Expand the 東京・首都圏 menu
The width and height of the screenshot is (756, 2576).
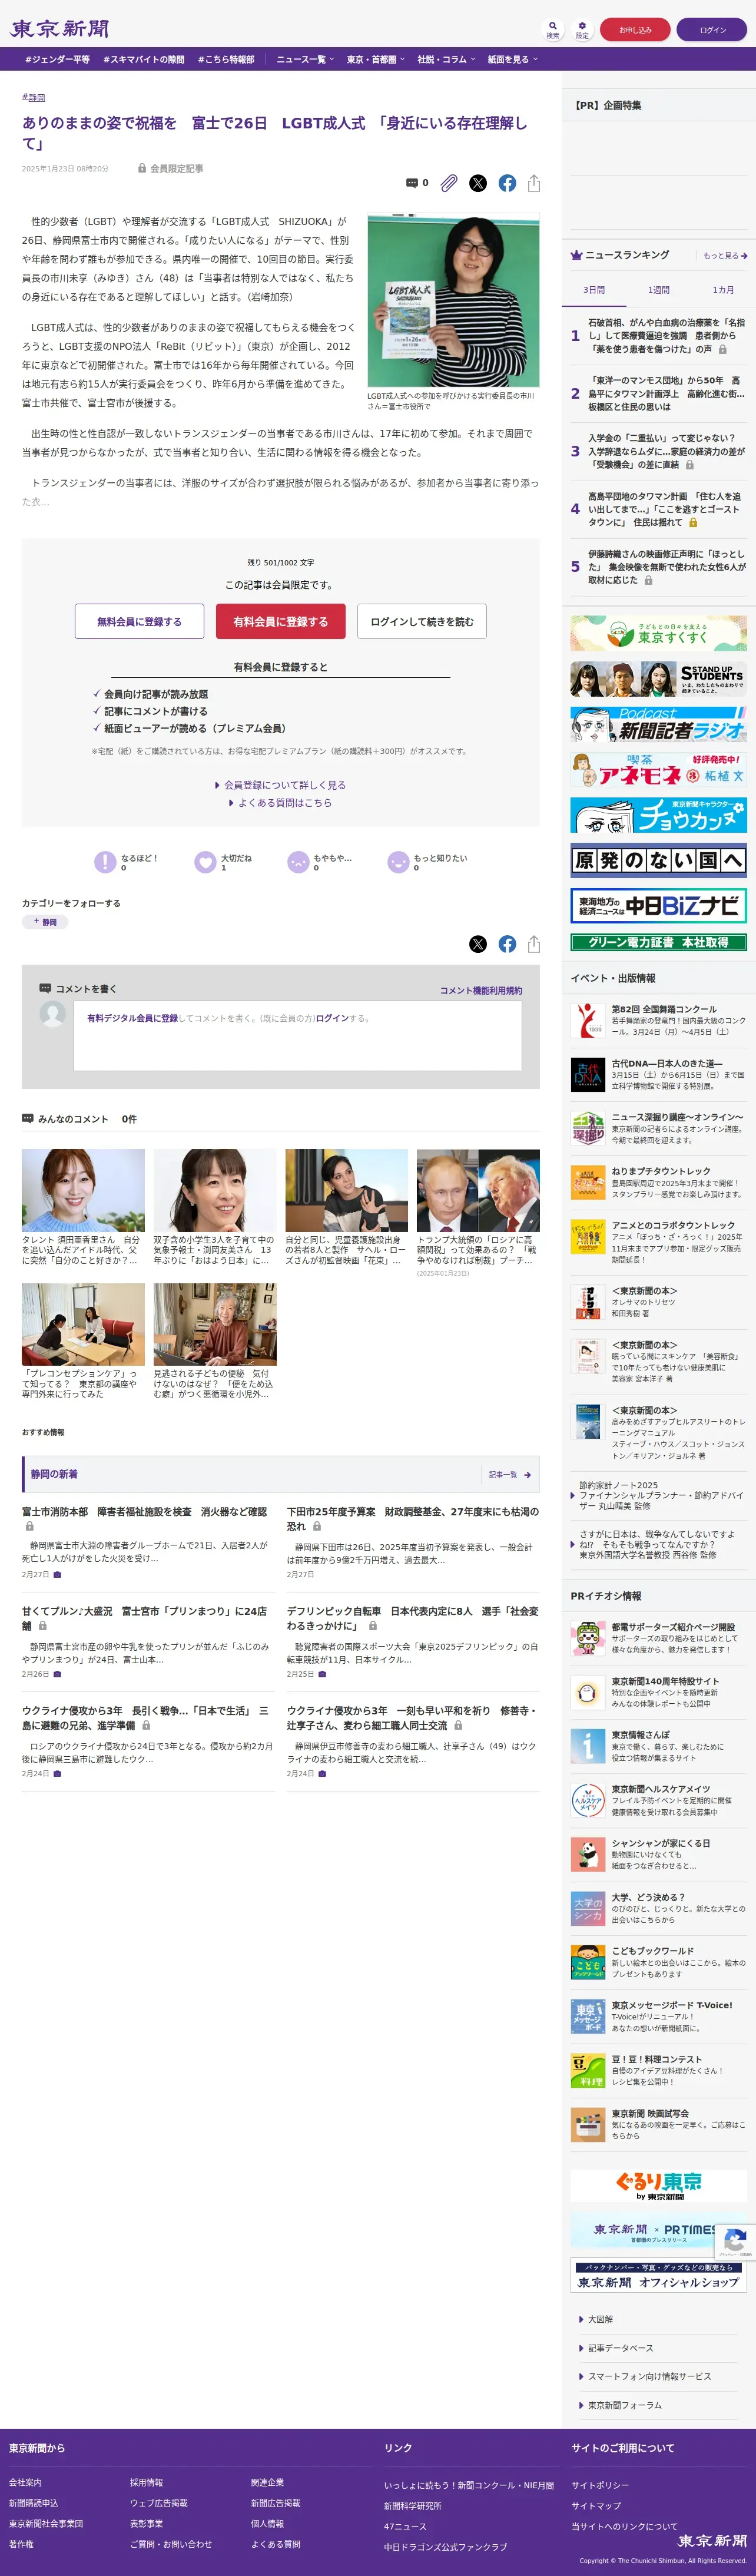coord(375,59)
